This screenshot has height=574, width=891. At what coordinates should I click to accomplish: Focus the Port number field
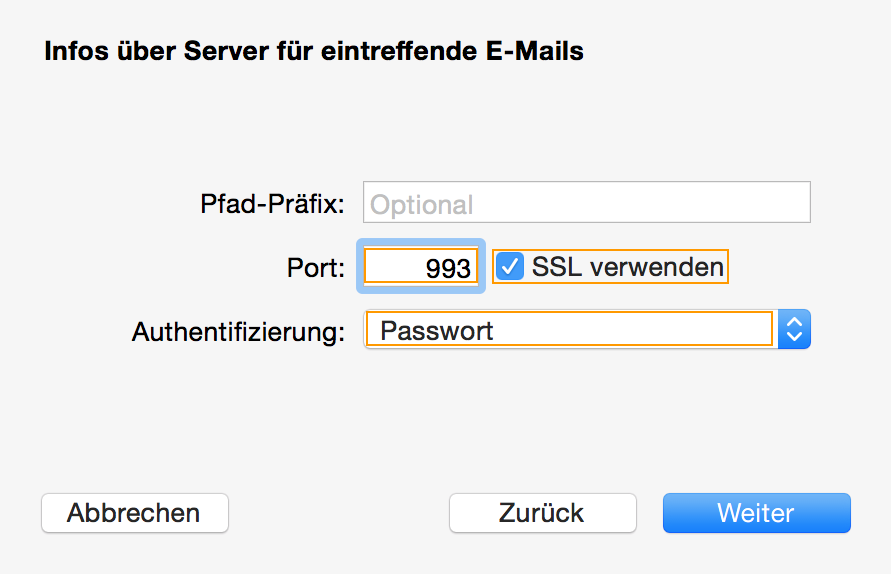(x=421, y=267)
